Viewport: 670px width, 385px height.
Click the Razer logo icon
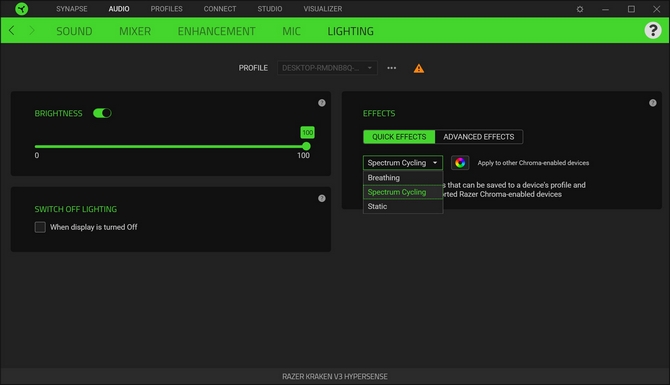(21, 9)
